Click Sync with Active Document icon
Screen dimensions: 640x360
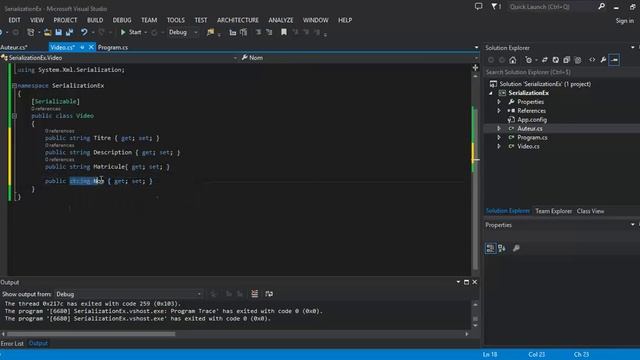point(544,60)
